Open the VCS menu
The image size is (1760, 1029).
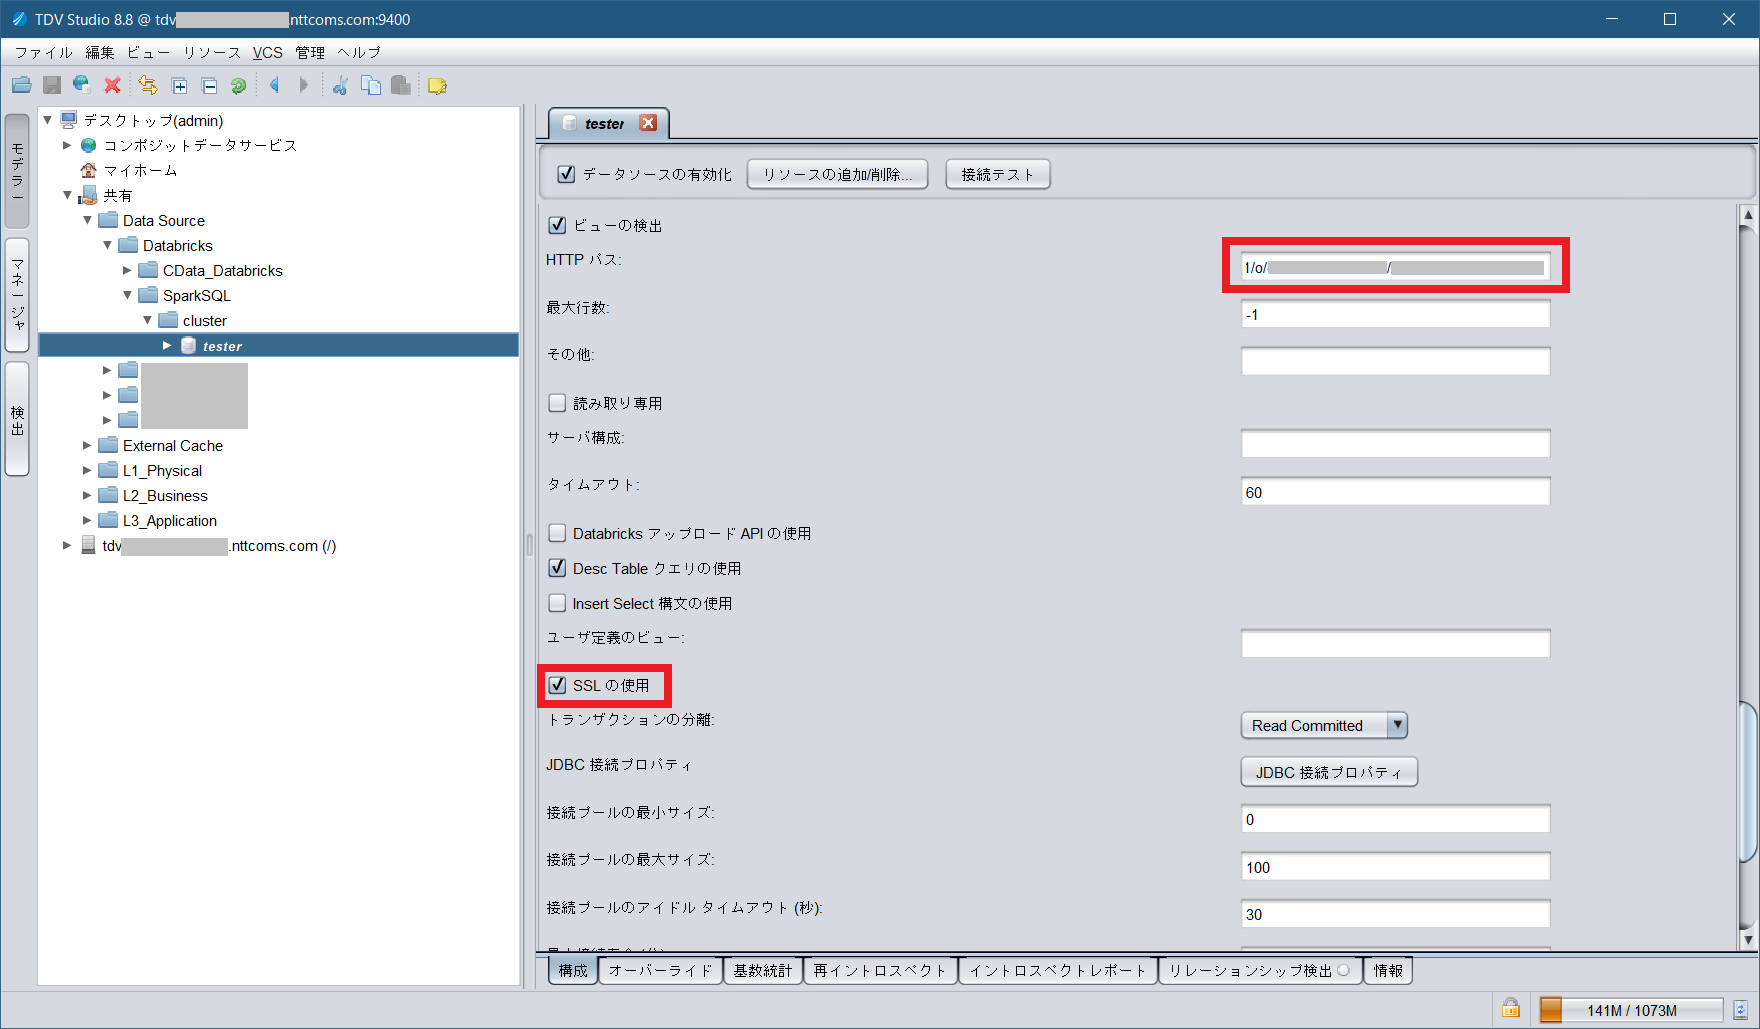267,52
